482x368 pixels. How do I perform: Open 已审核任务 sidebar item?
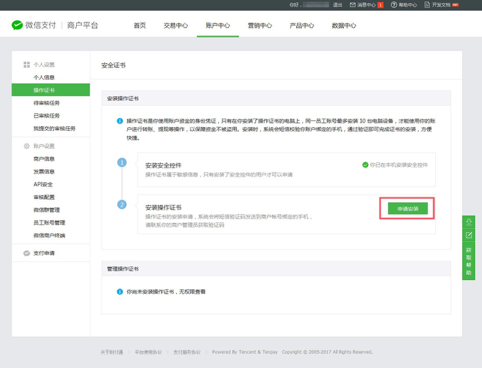pos(46,116)
